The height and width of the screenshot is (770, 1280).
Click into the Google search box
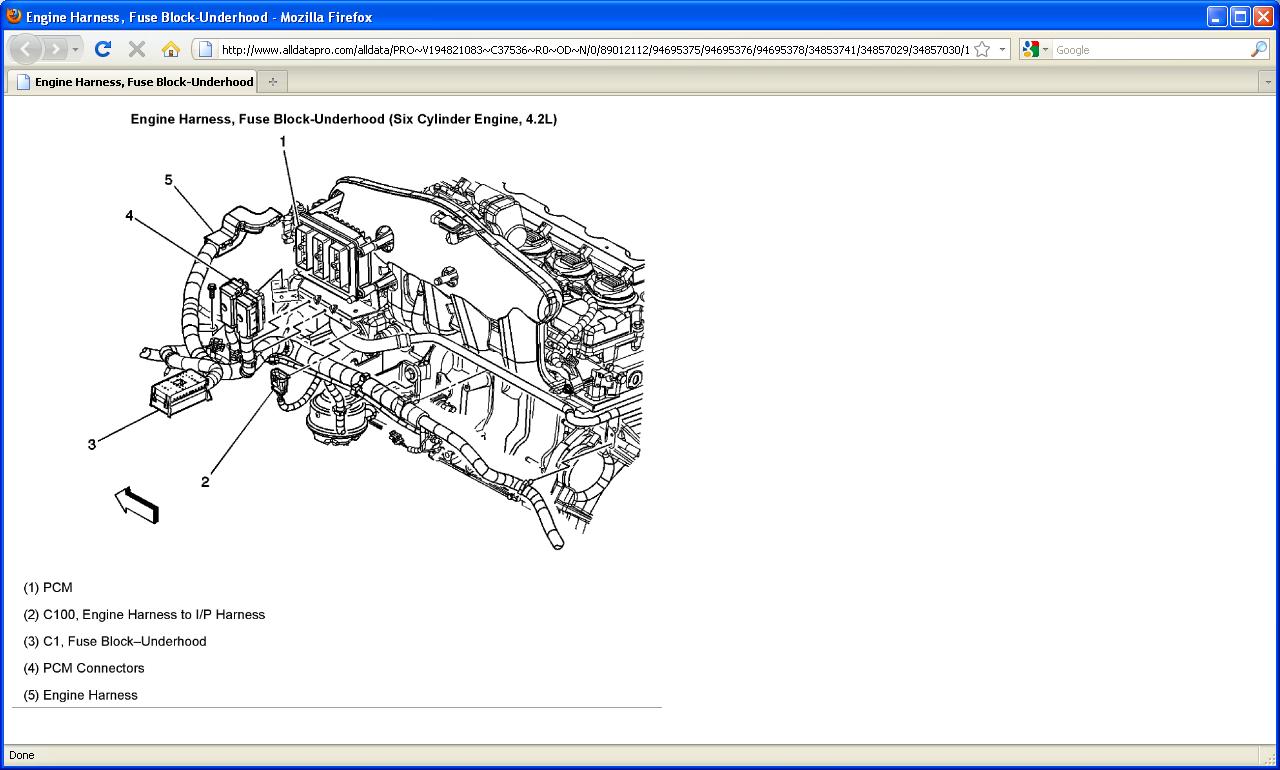click(1150, 49)
